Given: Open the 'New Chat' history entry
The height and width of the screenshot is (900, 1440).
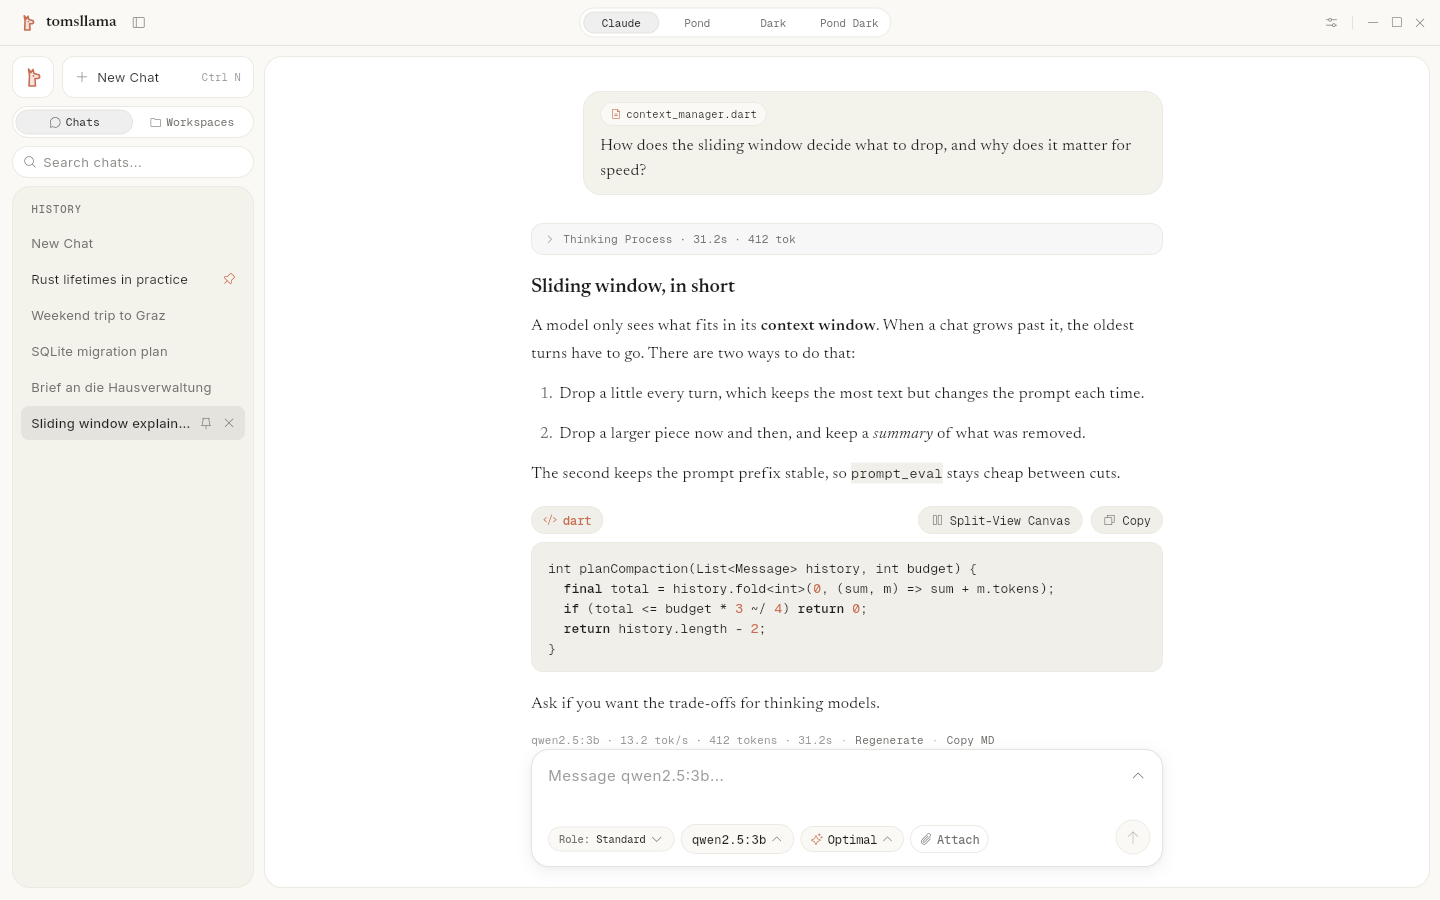Looking at the screenshot, I should pos(133,243).
